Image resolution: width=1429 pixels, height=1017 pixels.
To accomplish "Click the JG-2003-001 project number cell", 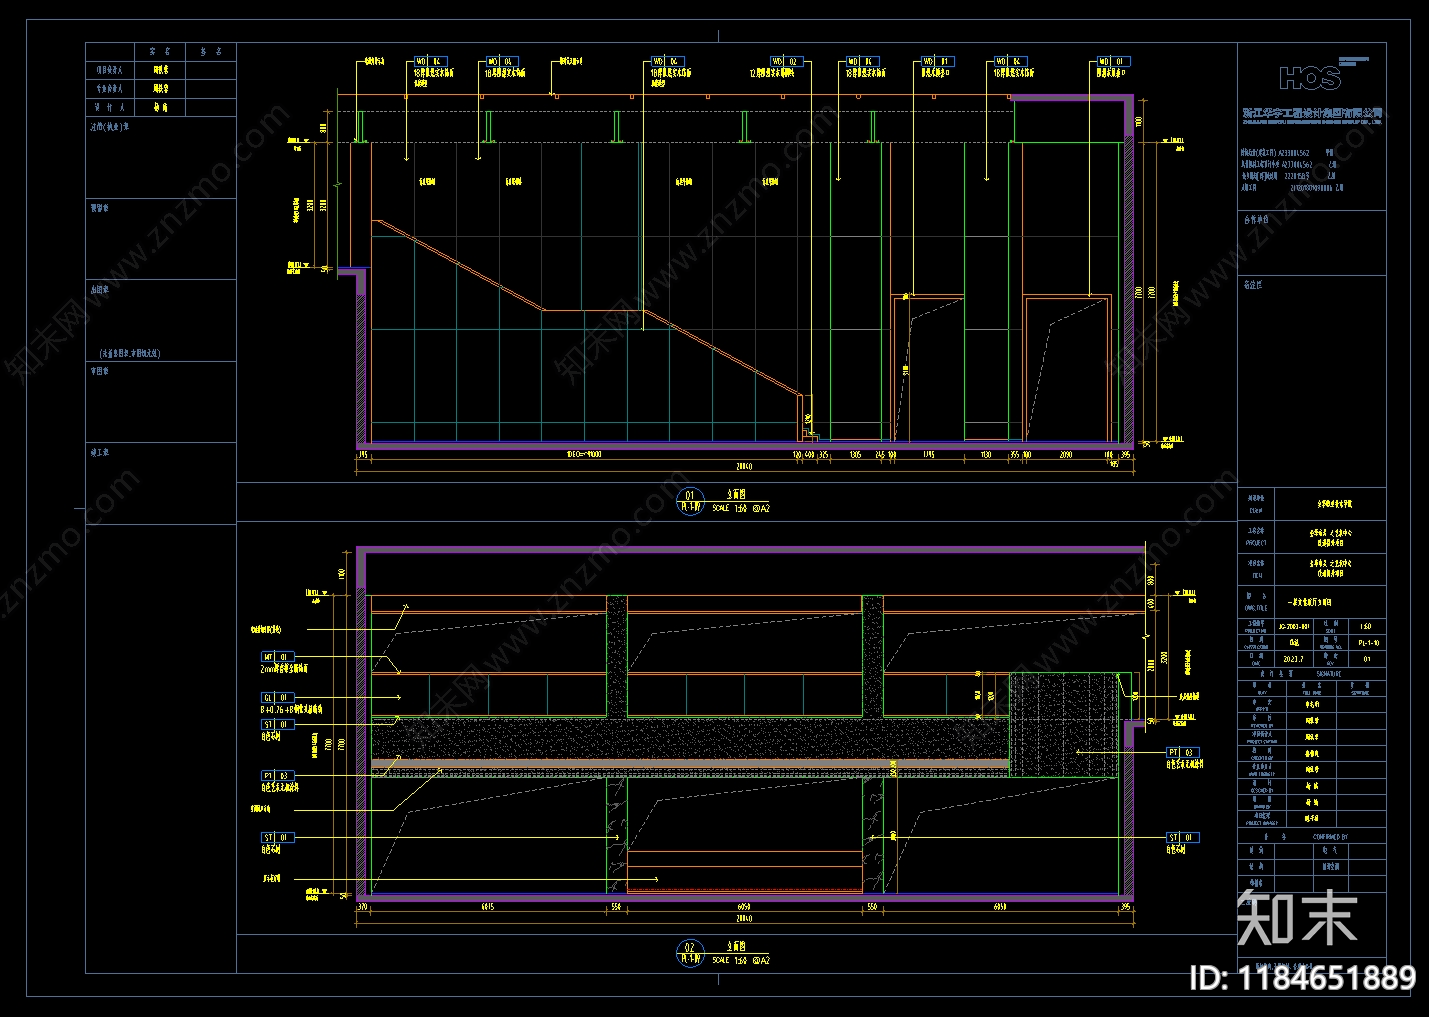I will [x=1293, y=627].
